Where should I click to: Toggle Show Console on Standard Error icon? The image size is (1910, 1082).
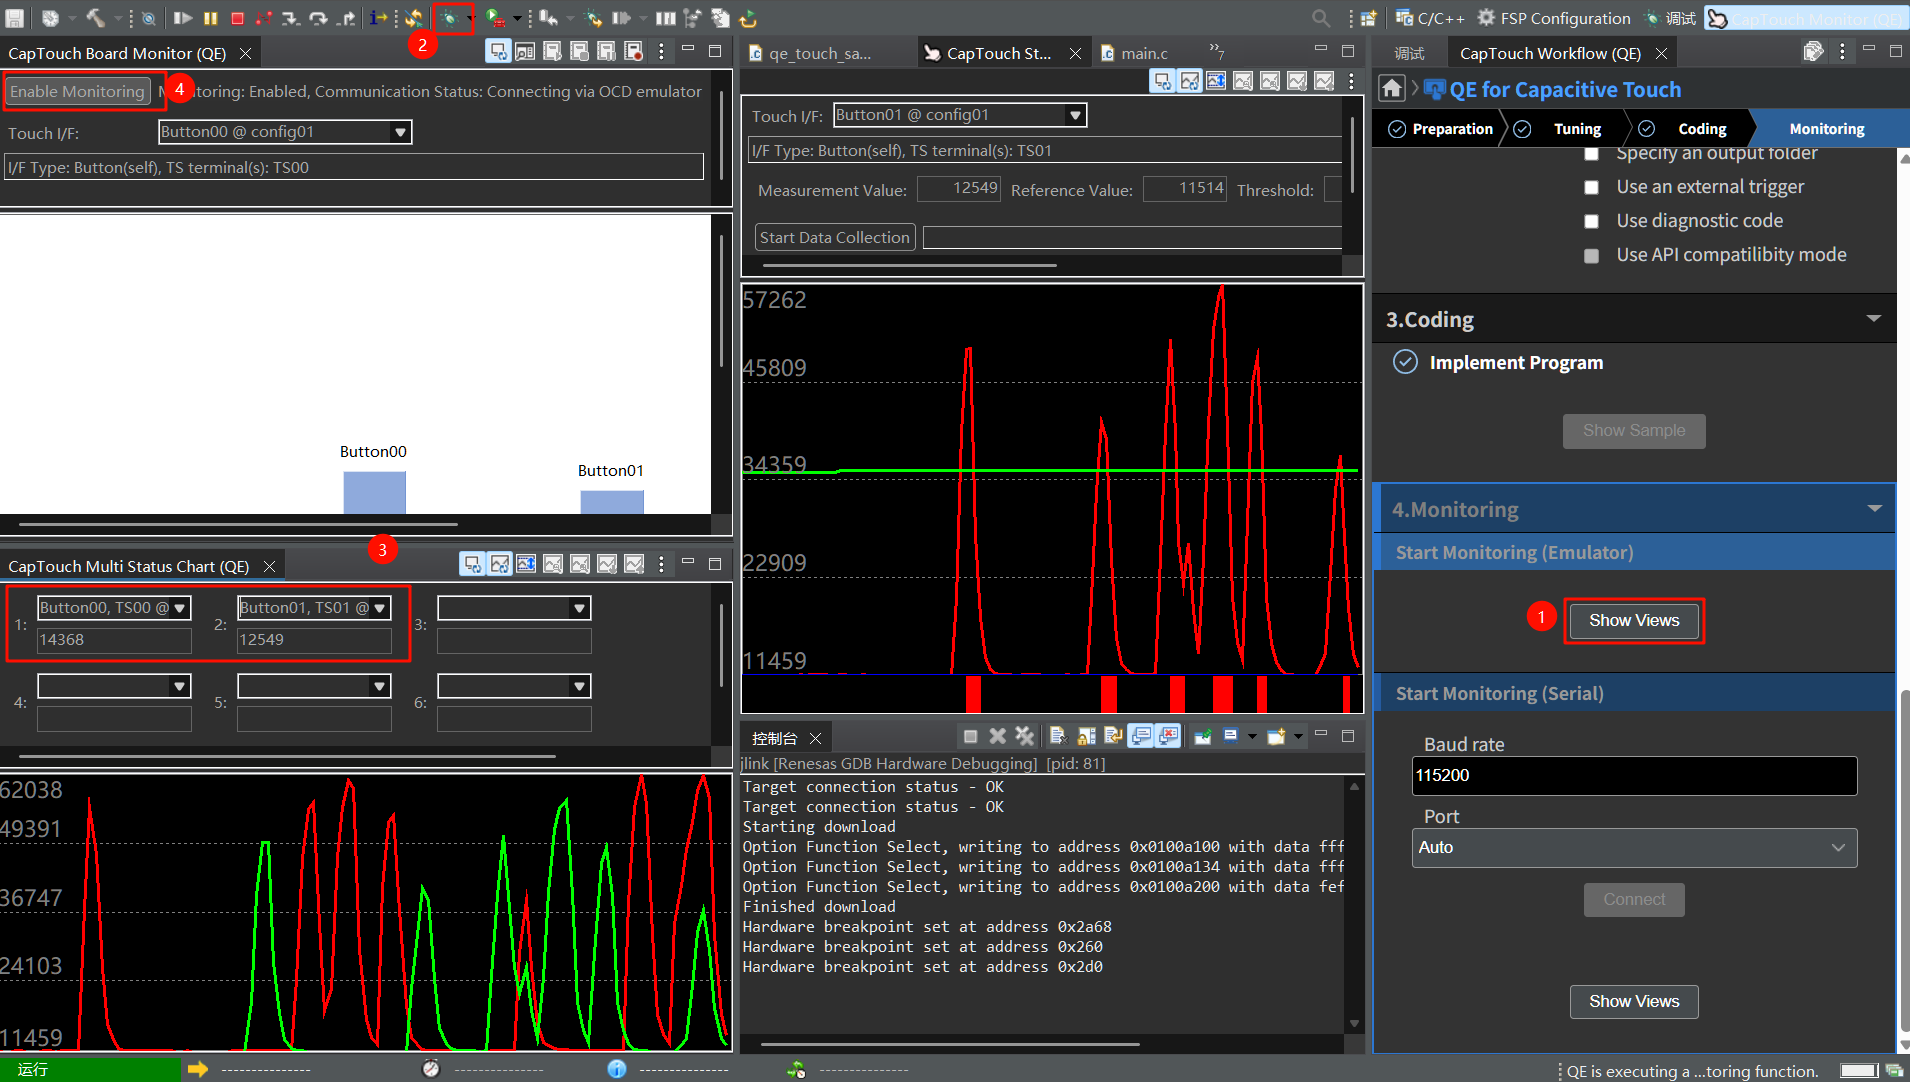click(x=1168, y=737)
